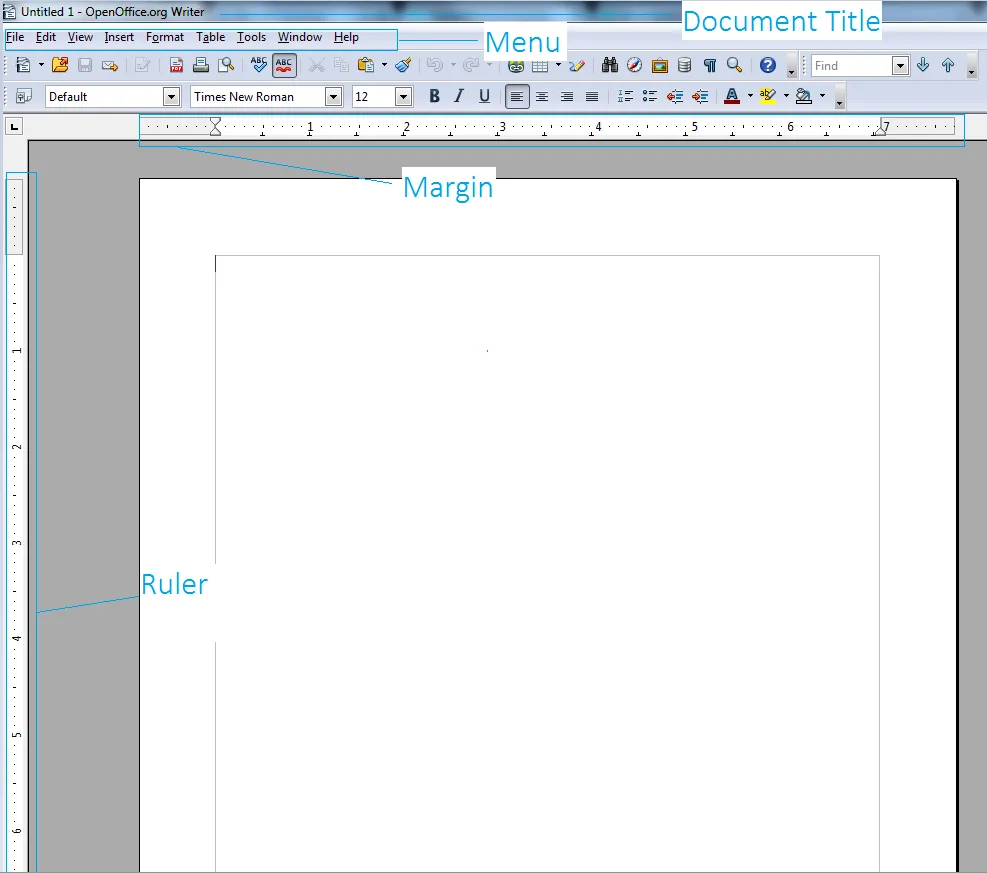Open Data Sources database icon
This screenshot has height=873, width=987.
684,65
